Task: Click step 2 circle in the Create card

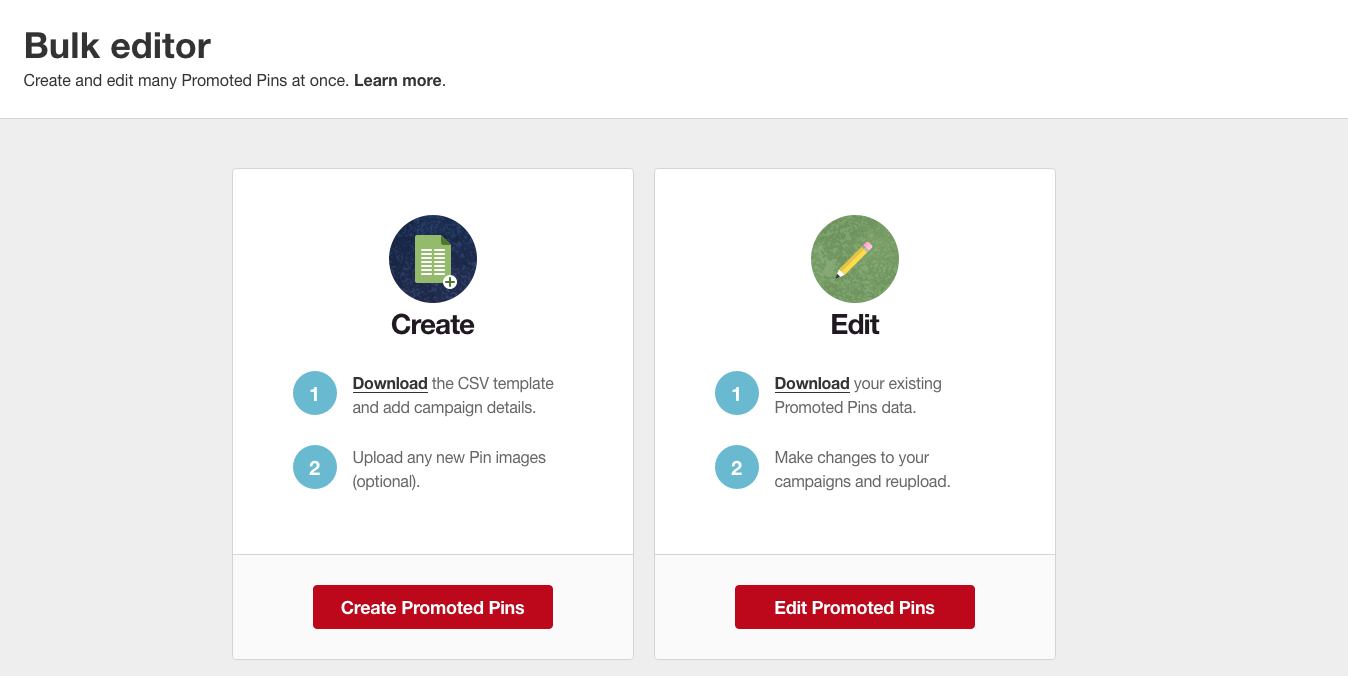Action: (x=315, y=467)
